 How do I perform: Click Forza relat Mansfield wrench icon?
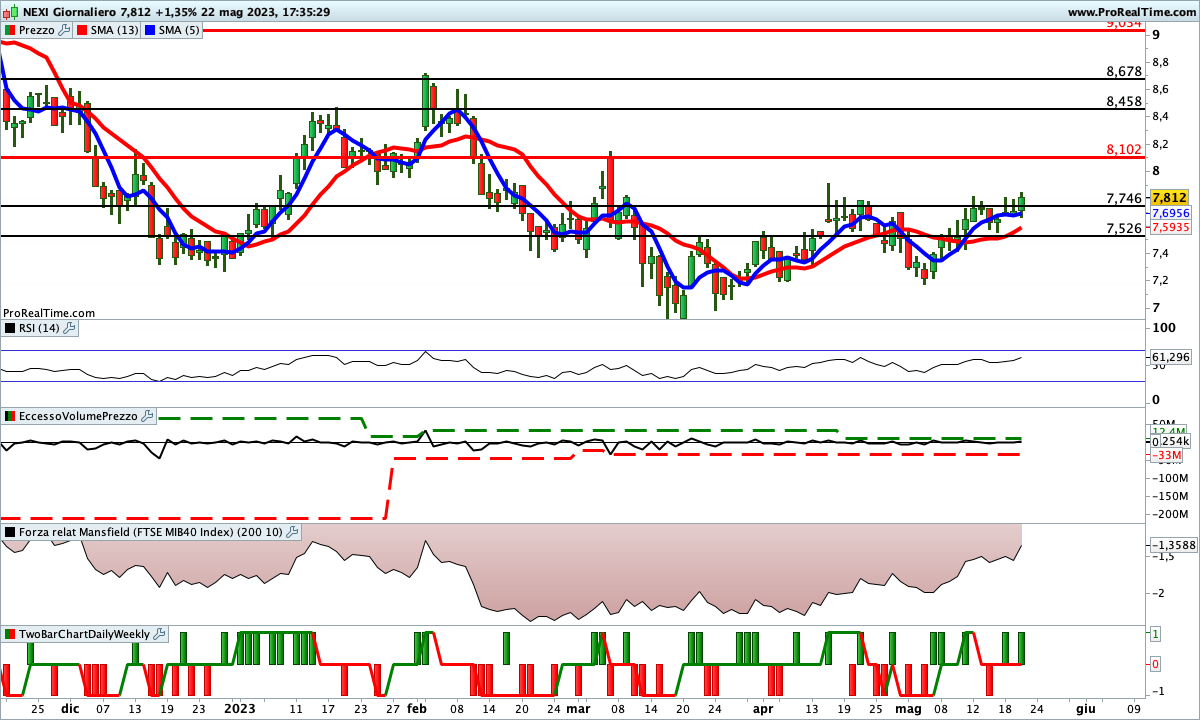(x=294, y=532)
